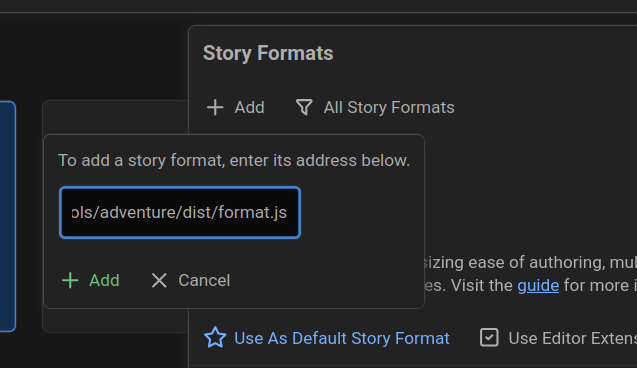
Task: Click the Story Formats heading
Action: pyautogui.click(x=268, y=54)
